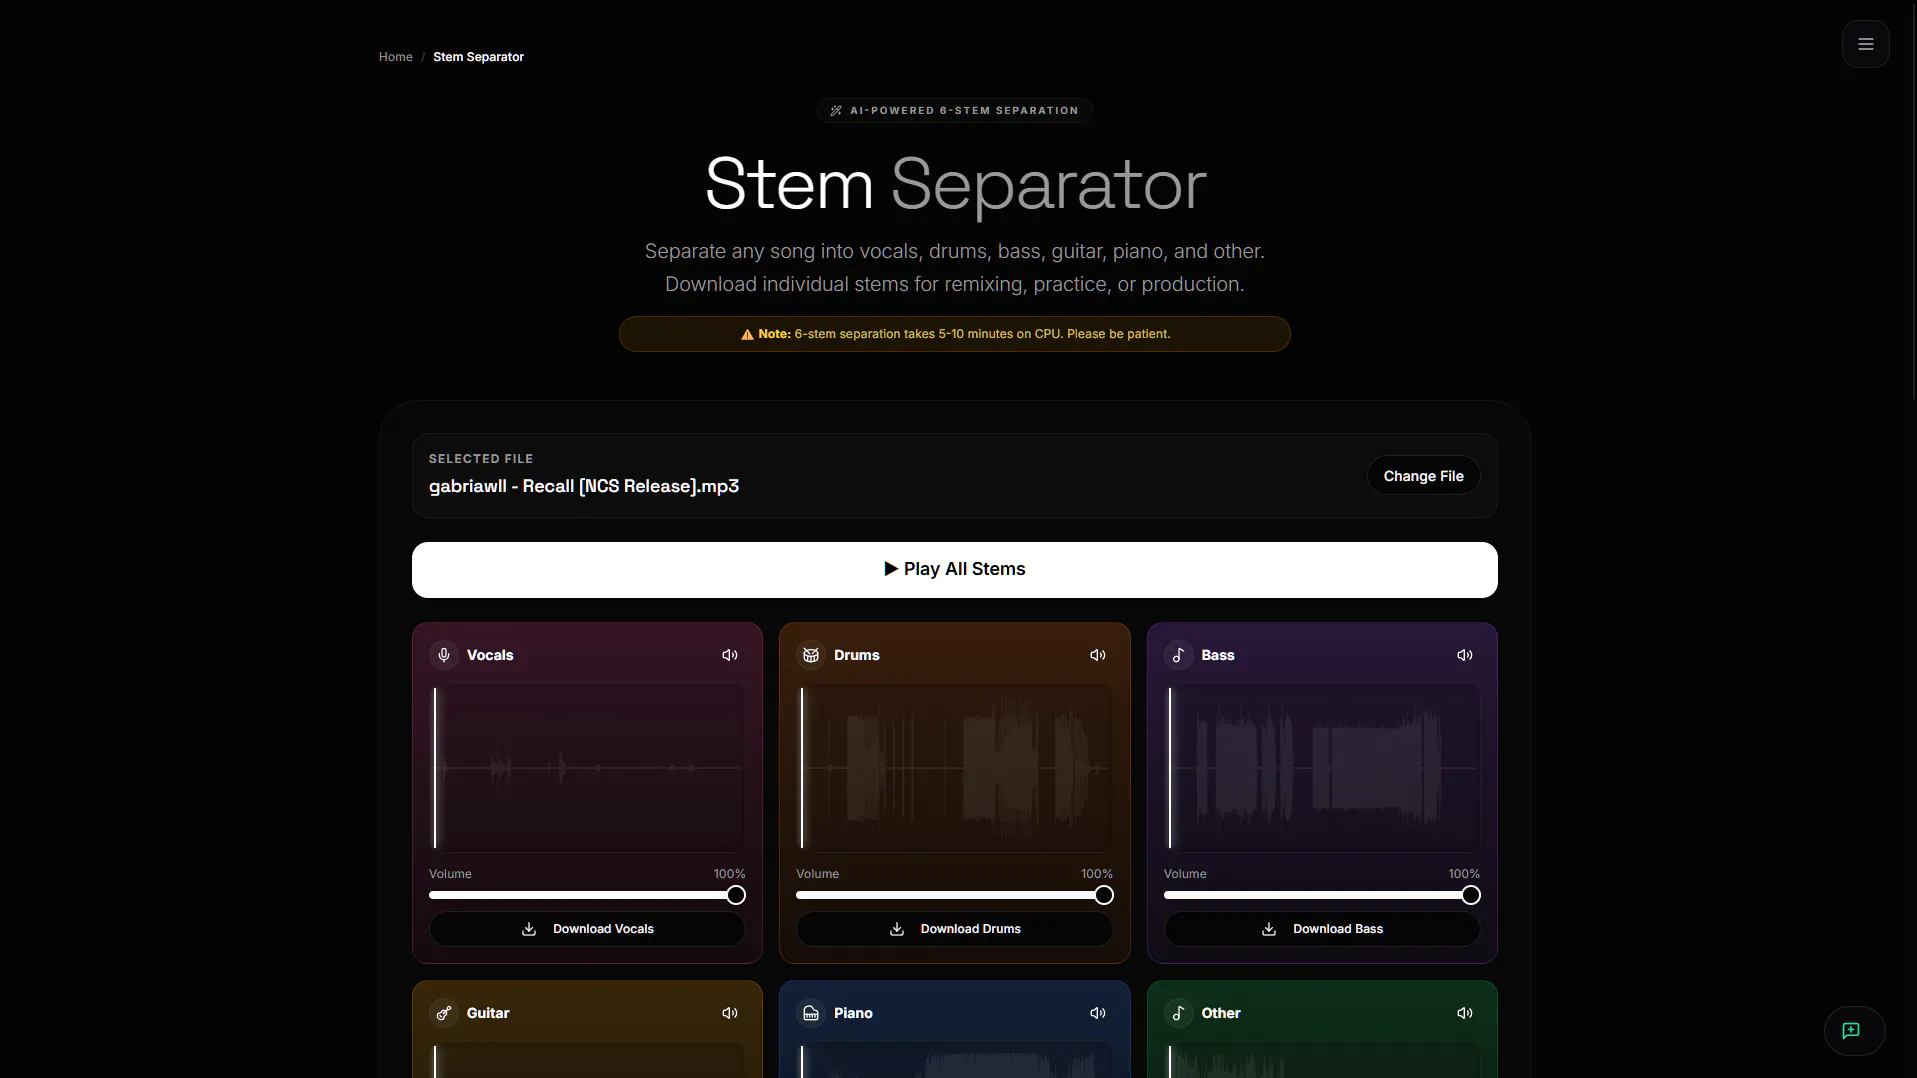This screenshot has height=1078, width=1917.
Task: Click the Stem Separator breadcrumb
Action: tap(478, 57)
